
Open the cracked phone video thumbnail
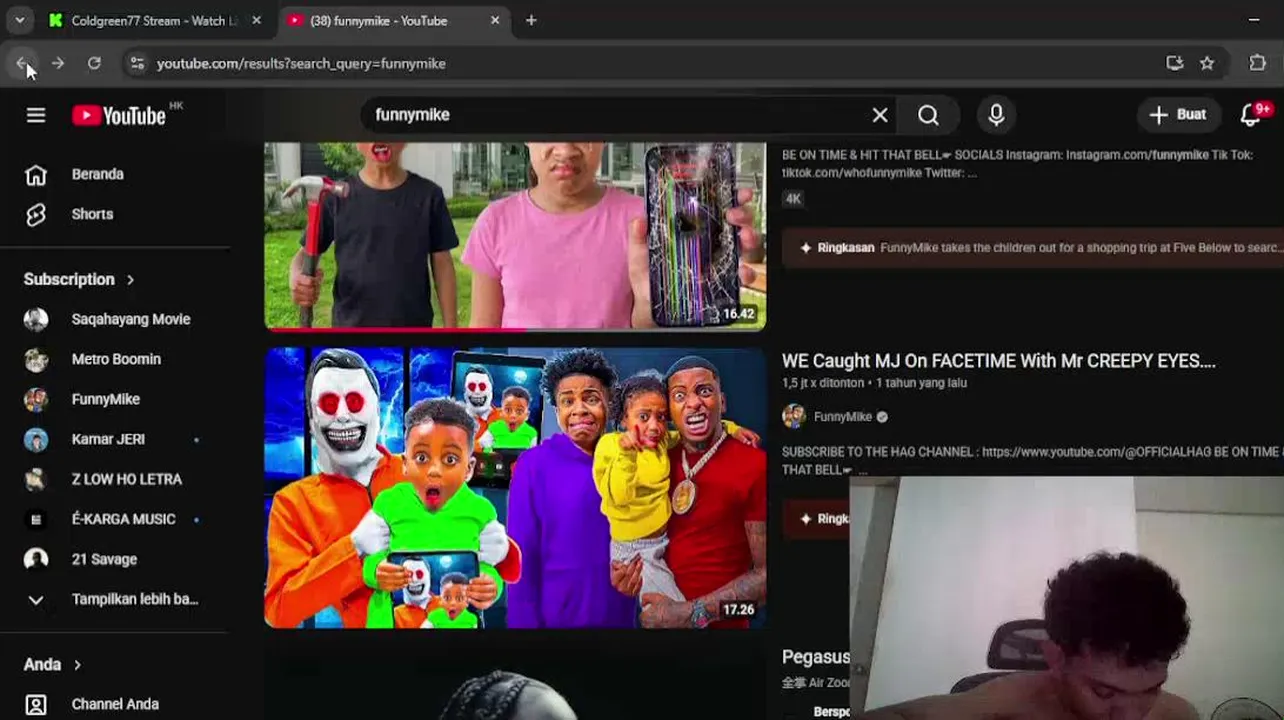[515, 236]
